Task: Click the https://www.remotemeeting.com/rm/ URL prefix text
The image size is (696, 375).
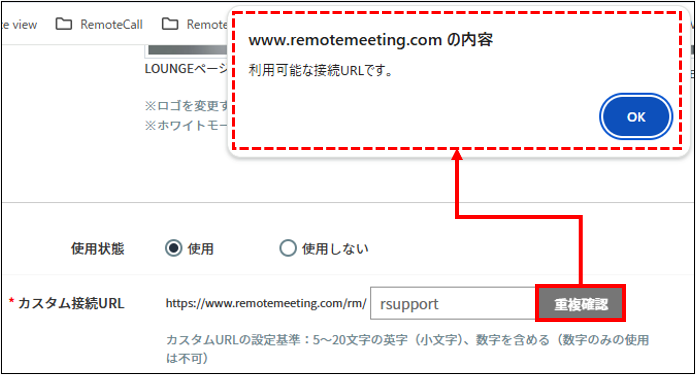Action: click(x=266, y=304)
